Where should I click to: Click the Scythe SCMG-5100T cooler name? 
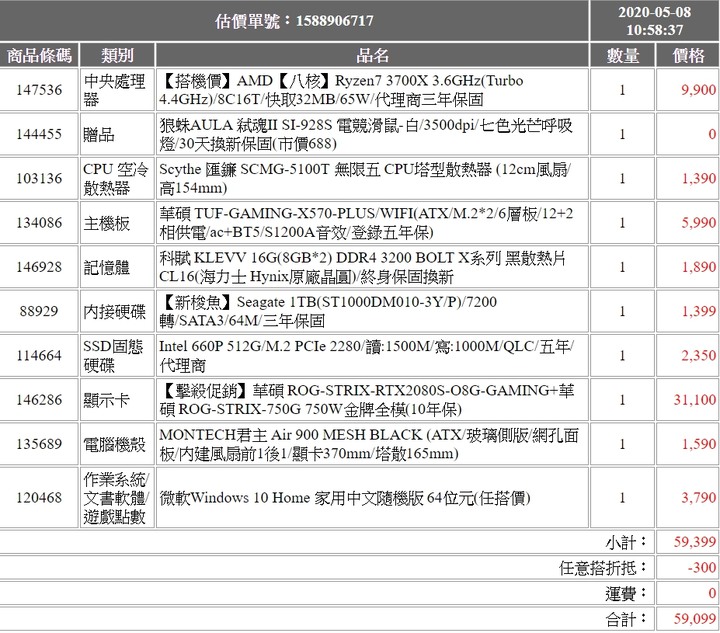tap(365, 179)
